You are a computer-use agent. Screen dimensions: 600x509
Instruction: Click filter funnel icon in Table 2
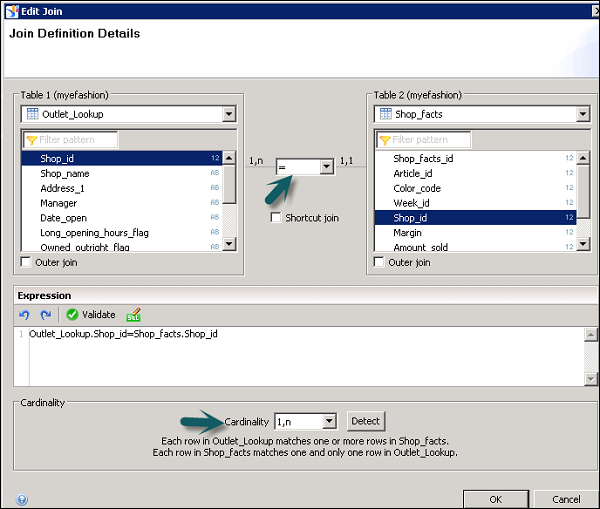coord(384,140)
